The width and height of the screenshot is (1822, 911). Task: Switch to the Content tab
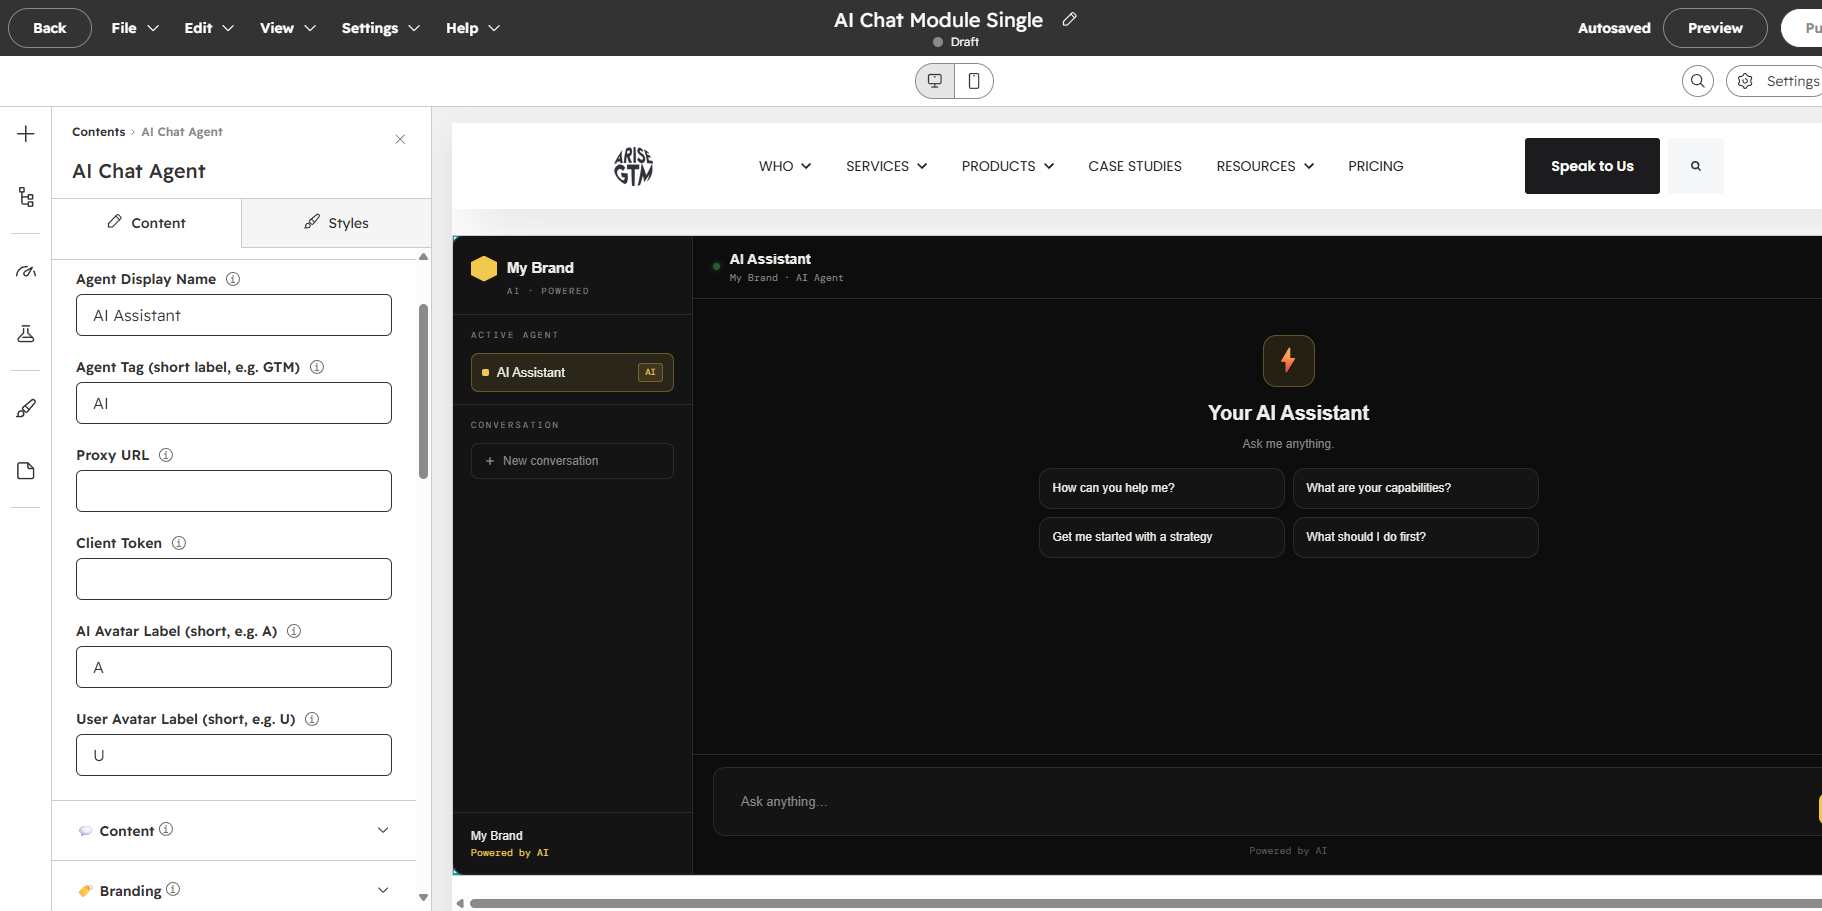tap(146, 223)
